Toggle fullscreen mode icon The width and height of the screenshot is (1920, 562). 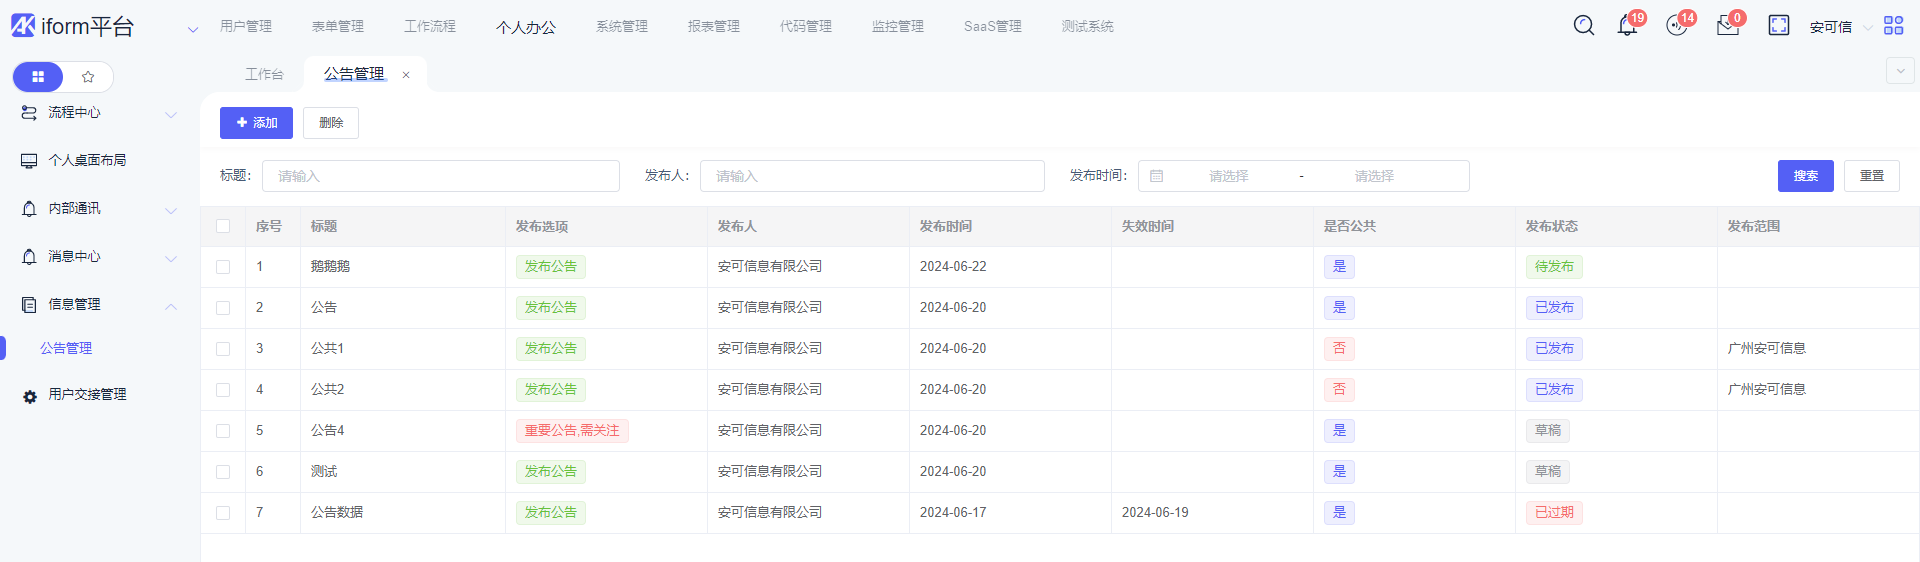1778,26
